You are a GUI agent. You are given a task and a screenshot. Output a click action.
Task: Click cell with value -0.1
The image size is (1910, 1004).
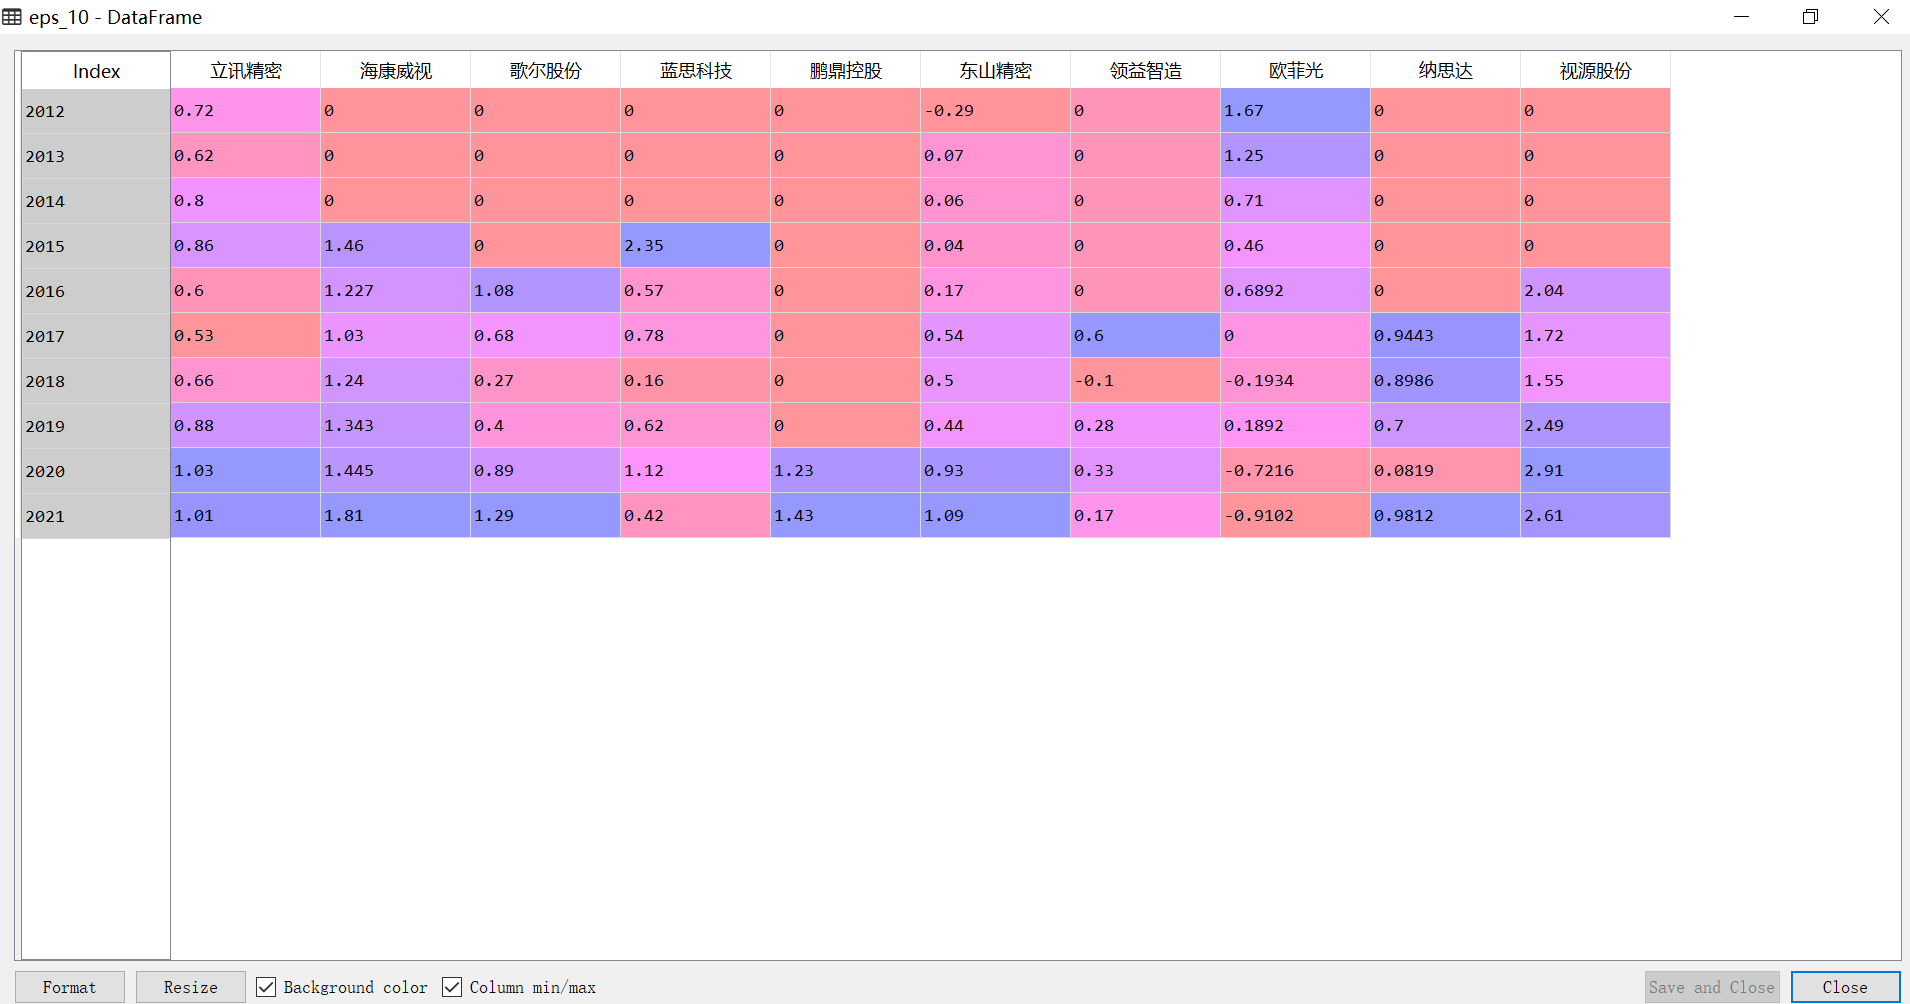[x=1146, y=380]
